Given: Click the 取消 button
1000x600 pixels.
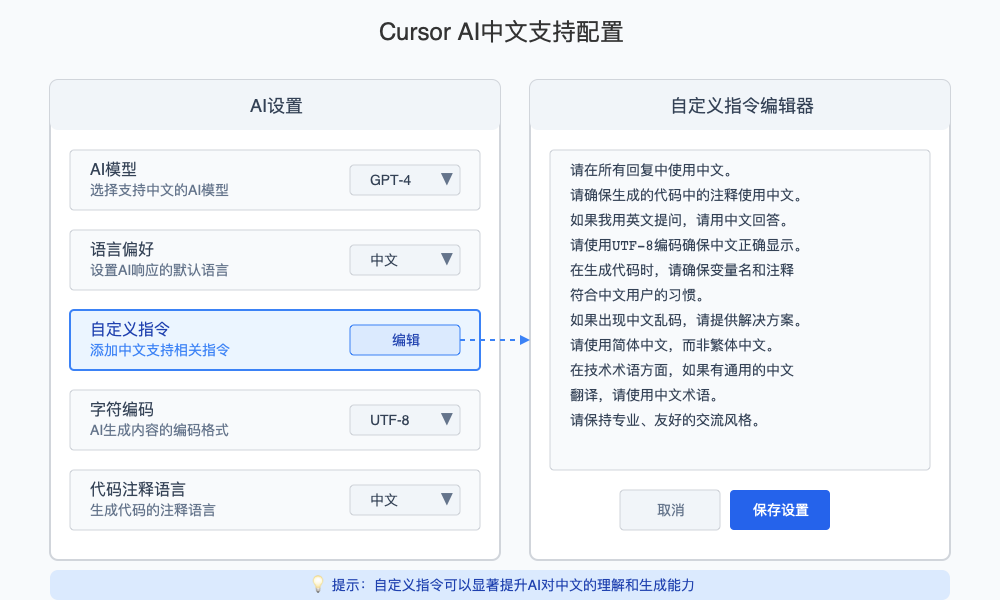Looking at the screenshot, I should click(x=670, y=510).
